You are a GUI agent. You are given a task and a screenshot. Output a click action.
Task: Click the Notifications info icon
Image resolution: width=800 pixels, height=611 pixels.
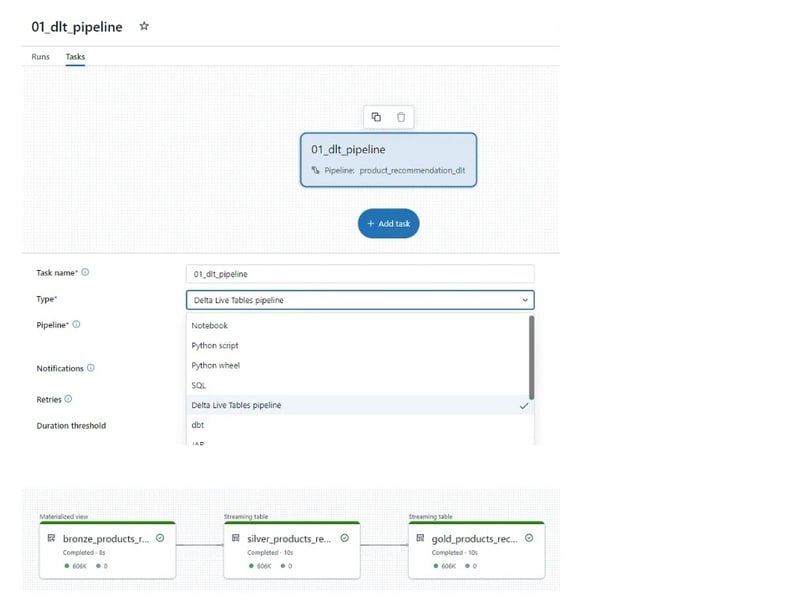91,368
